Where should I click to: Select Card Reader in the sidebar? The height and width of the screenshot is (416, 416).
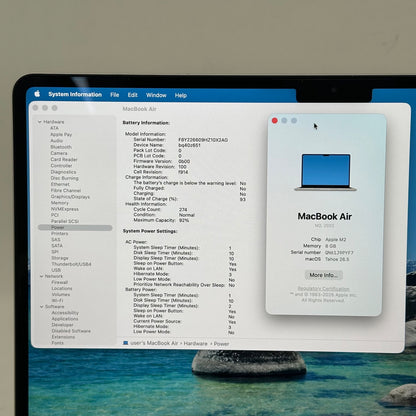point(64,159)
